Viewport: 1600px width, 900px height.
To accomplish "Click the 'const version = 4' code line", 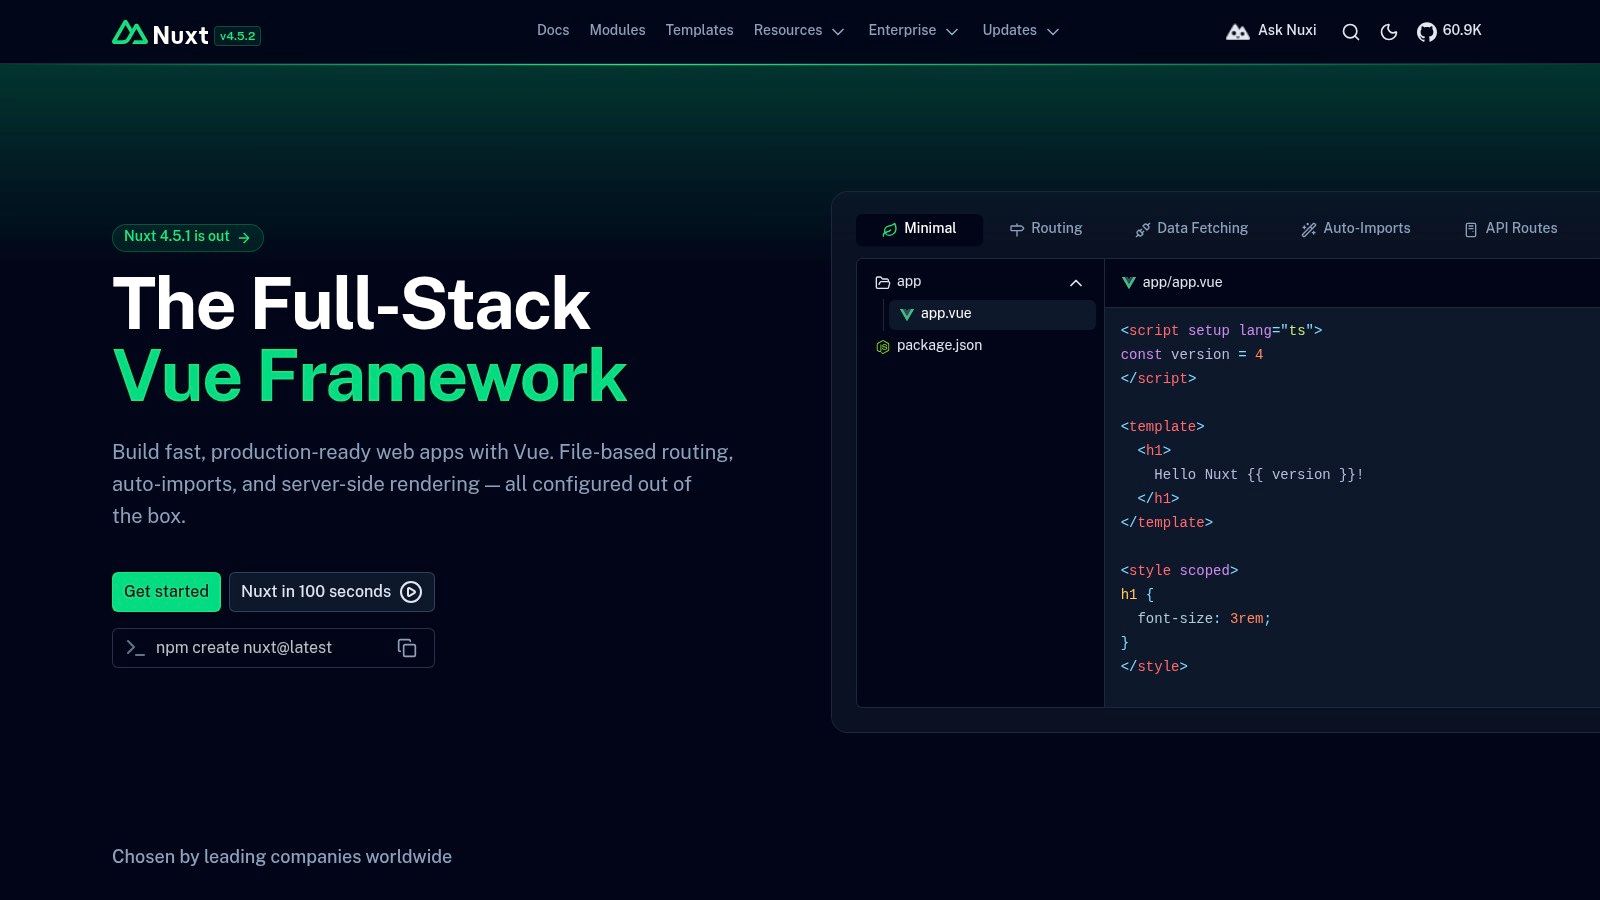I will point(1192,354).
